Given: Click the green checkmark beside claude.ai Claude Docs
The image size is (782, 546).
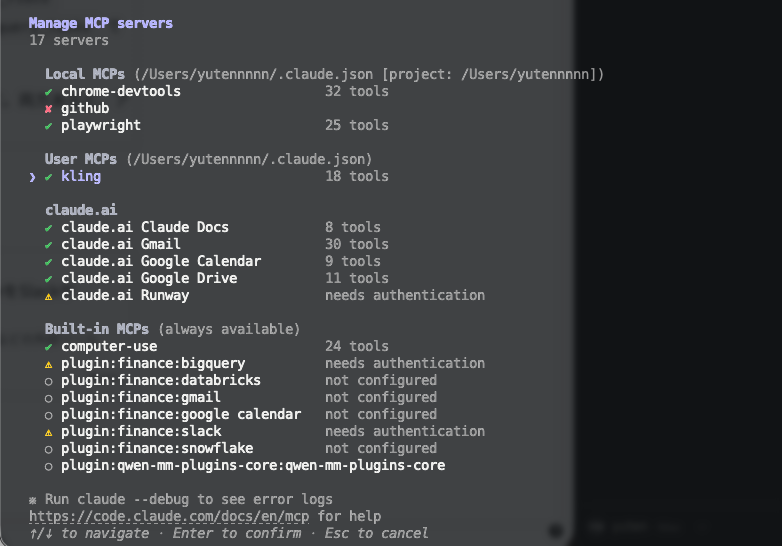Looking at the screenshot, I should pyautogui.click(x=48, y=228).
